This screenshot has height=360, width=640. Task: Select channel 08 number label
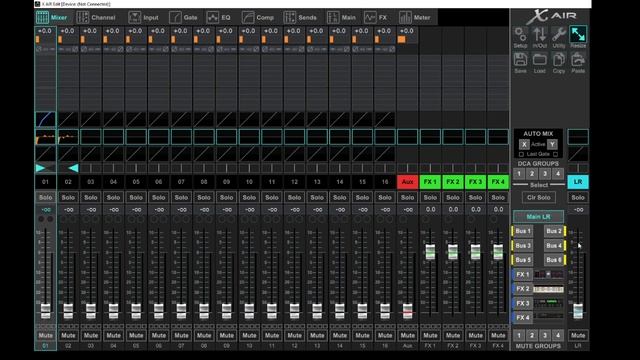(x=204, y=182)
